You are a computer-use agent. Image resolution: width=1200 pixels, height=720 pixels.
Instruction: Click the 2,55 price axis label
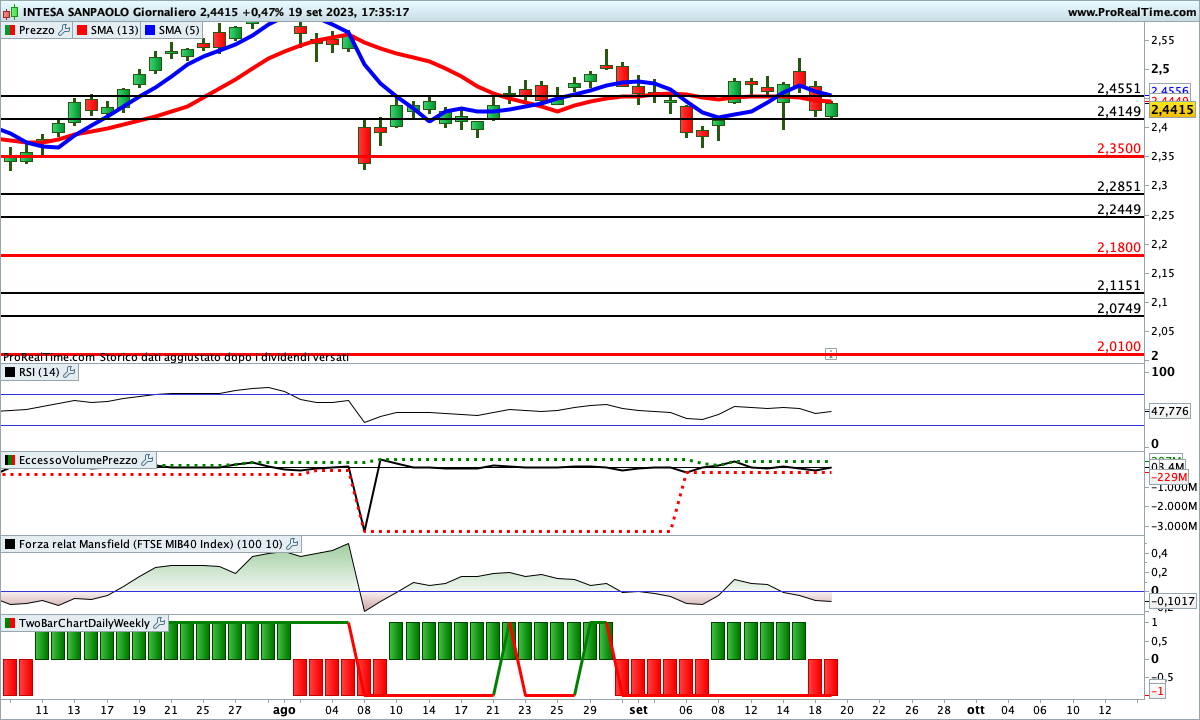tap(1162, 40)
